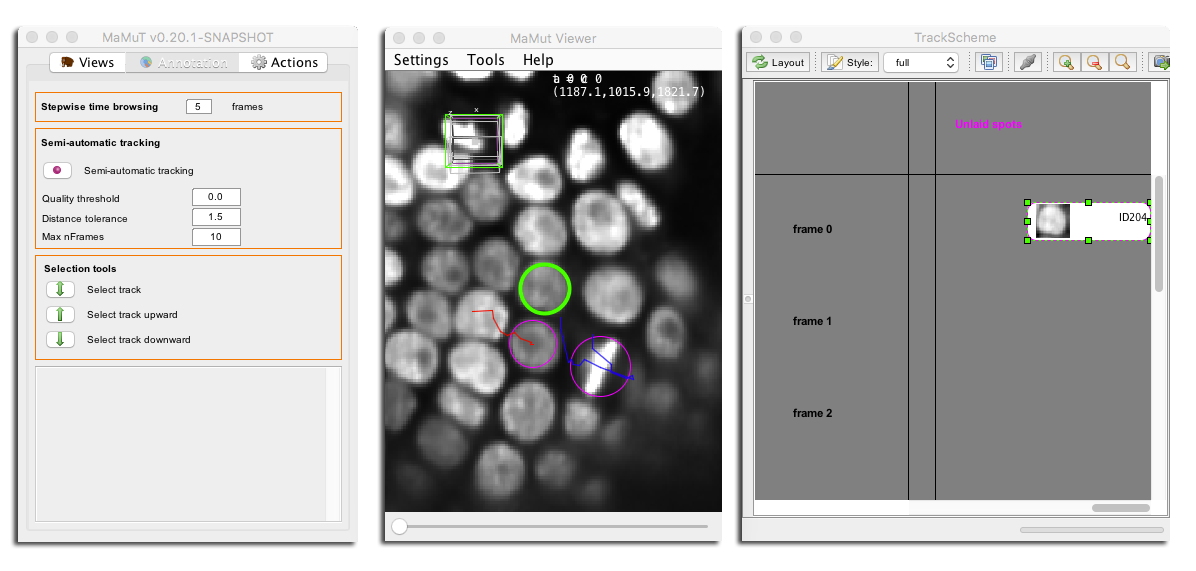
Task: Switch to the Views tab
Action: tap(88, 63)
